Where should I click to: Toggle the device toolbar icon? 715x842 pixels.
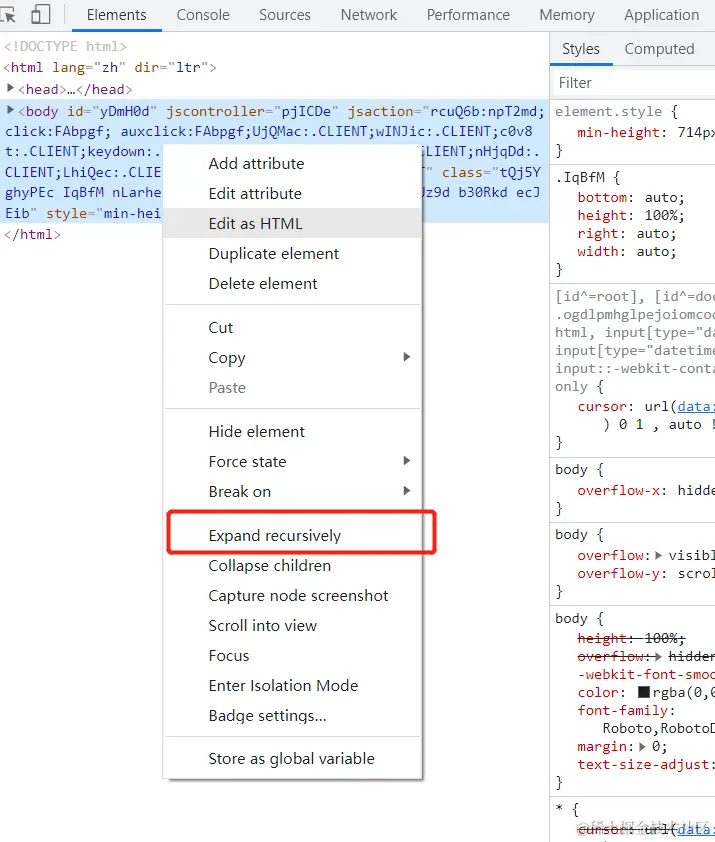coord(41,14)
